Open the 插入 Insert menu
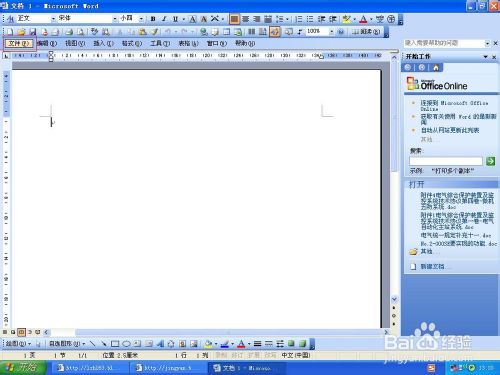Screen dimensions: 500x375 pyautogui.click(x=103, y=43)
